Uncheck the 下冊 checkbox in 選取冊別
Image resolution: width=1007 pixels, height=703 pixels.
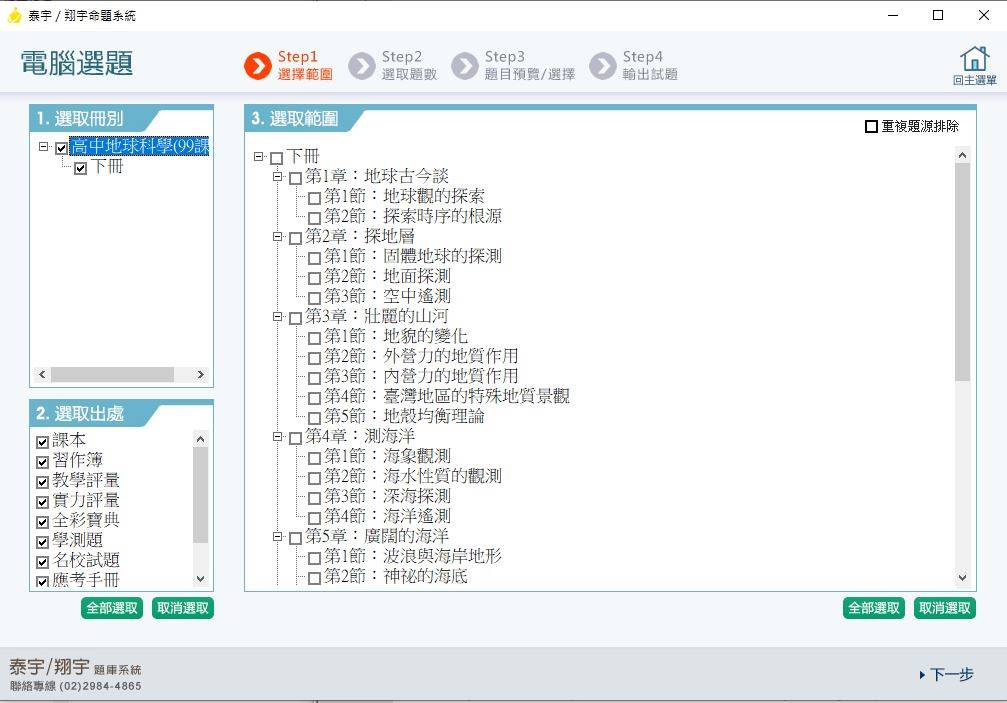[x=80, y=169]
